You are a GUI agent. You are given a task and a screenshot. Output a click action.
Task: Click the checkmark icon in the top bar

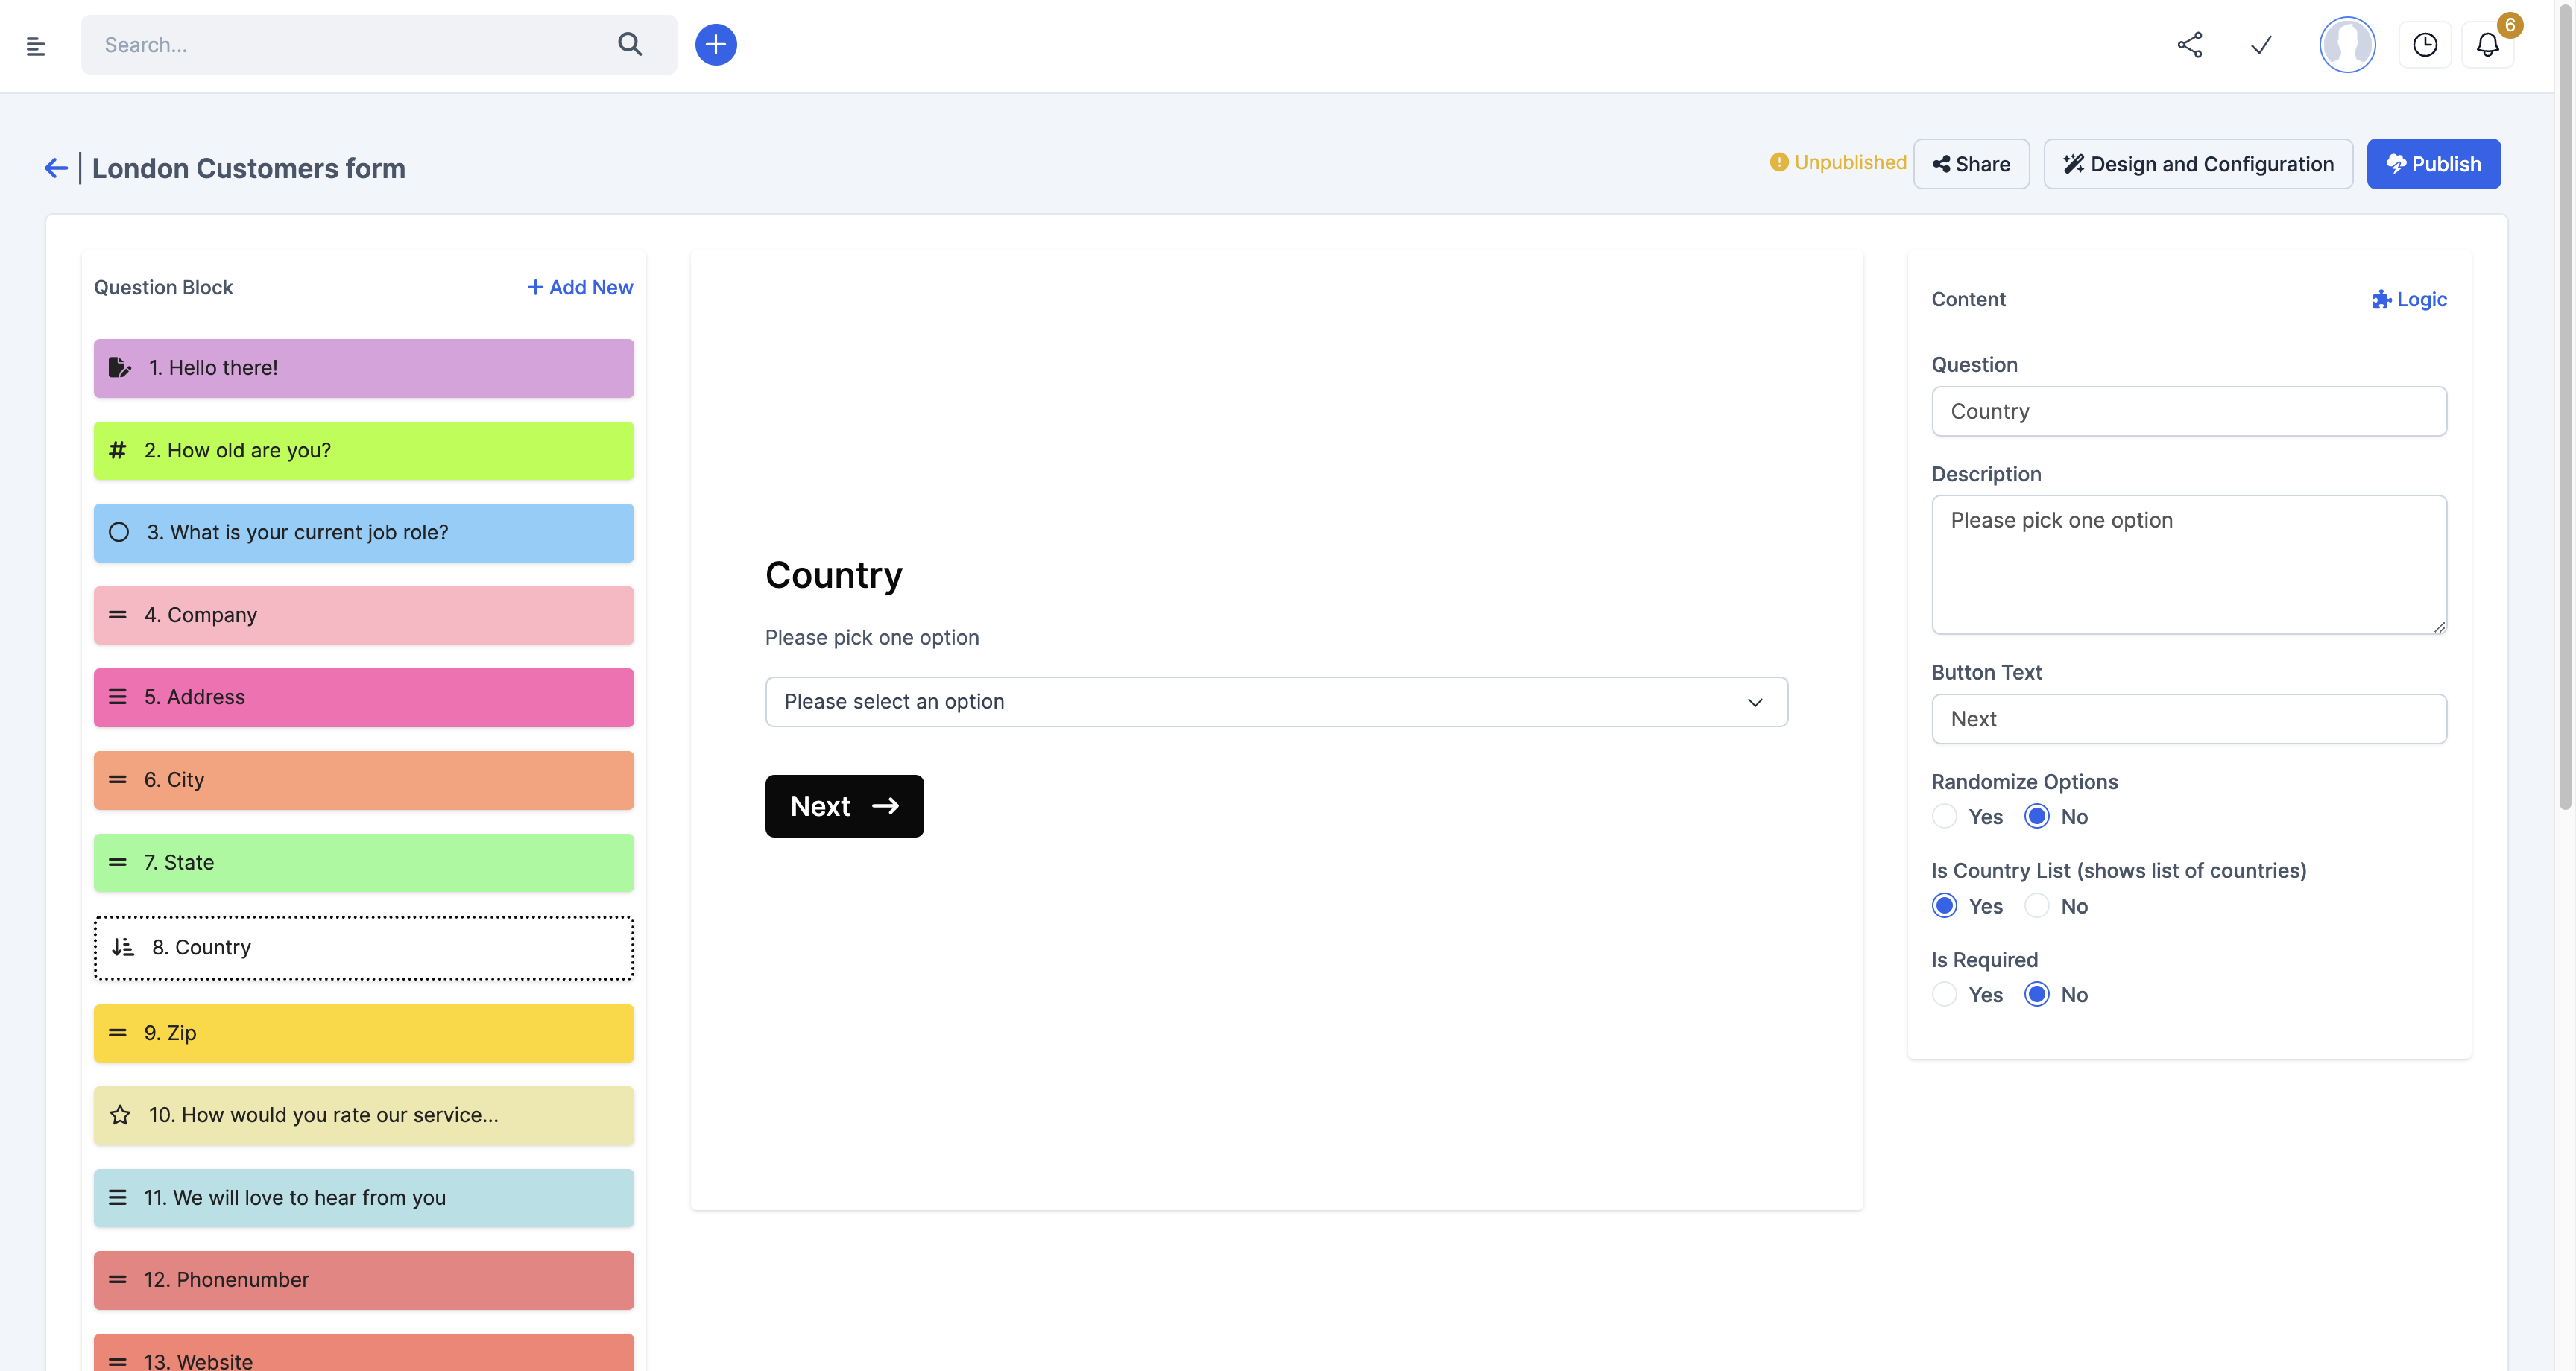coord(2261,45)
